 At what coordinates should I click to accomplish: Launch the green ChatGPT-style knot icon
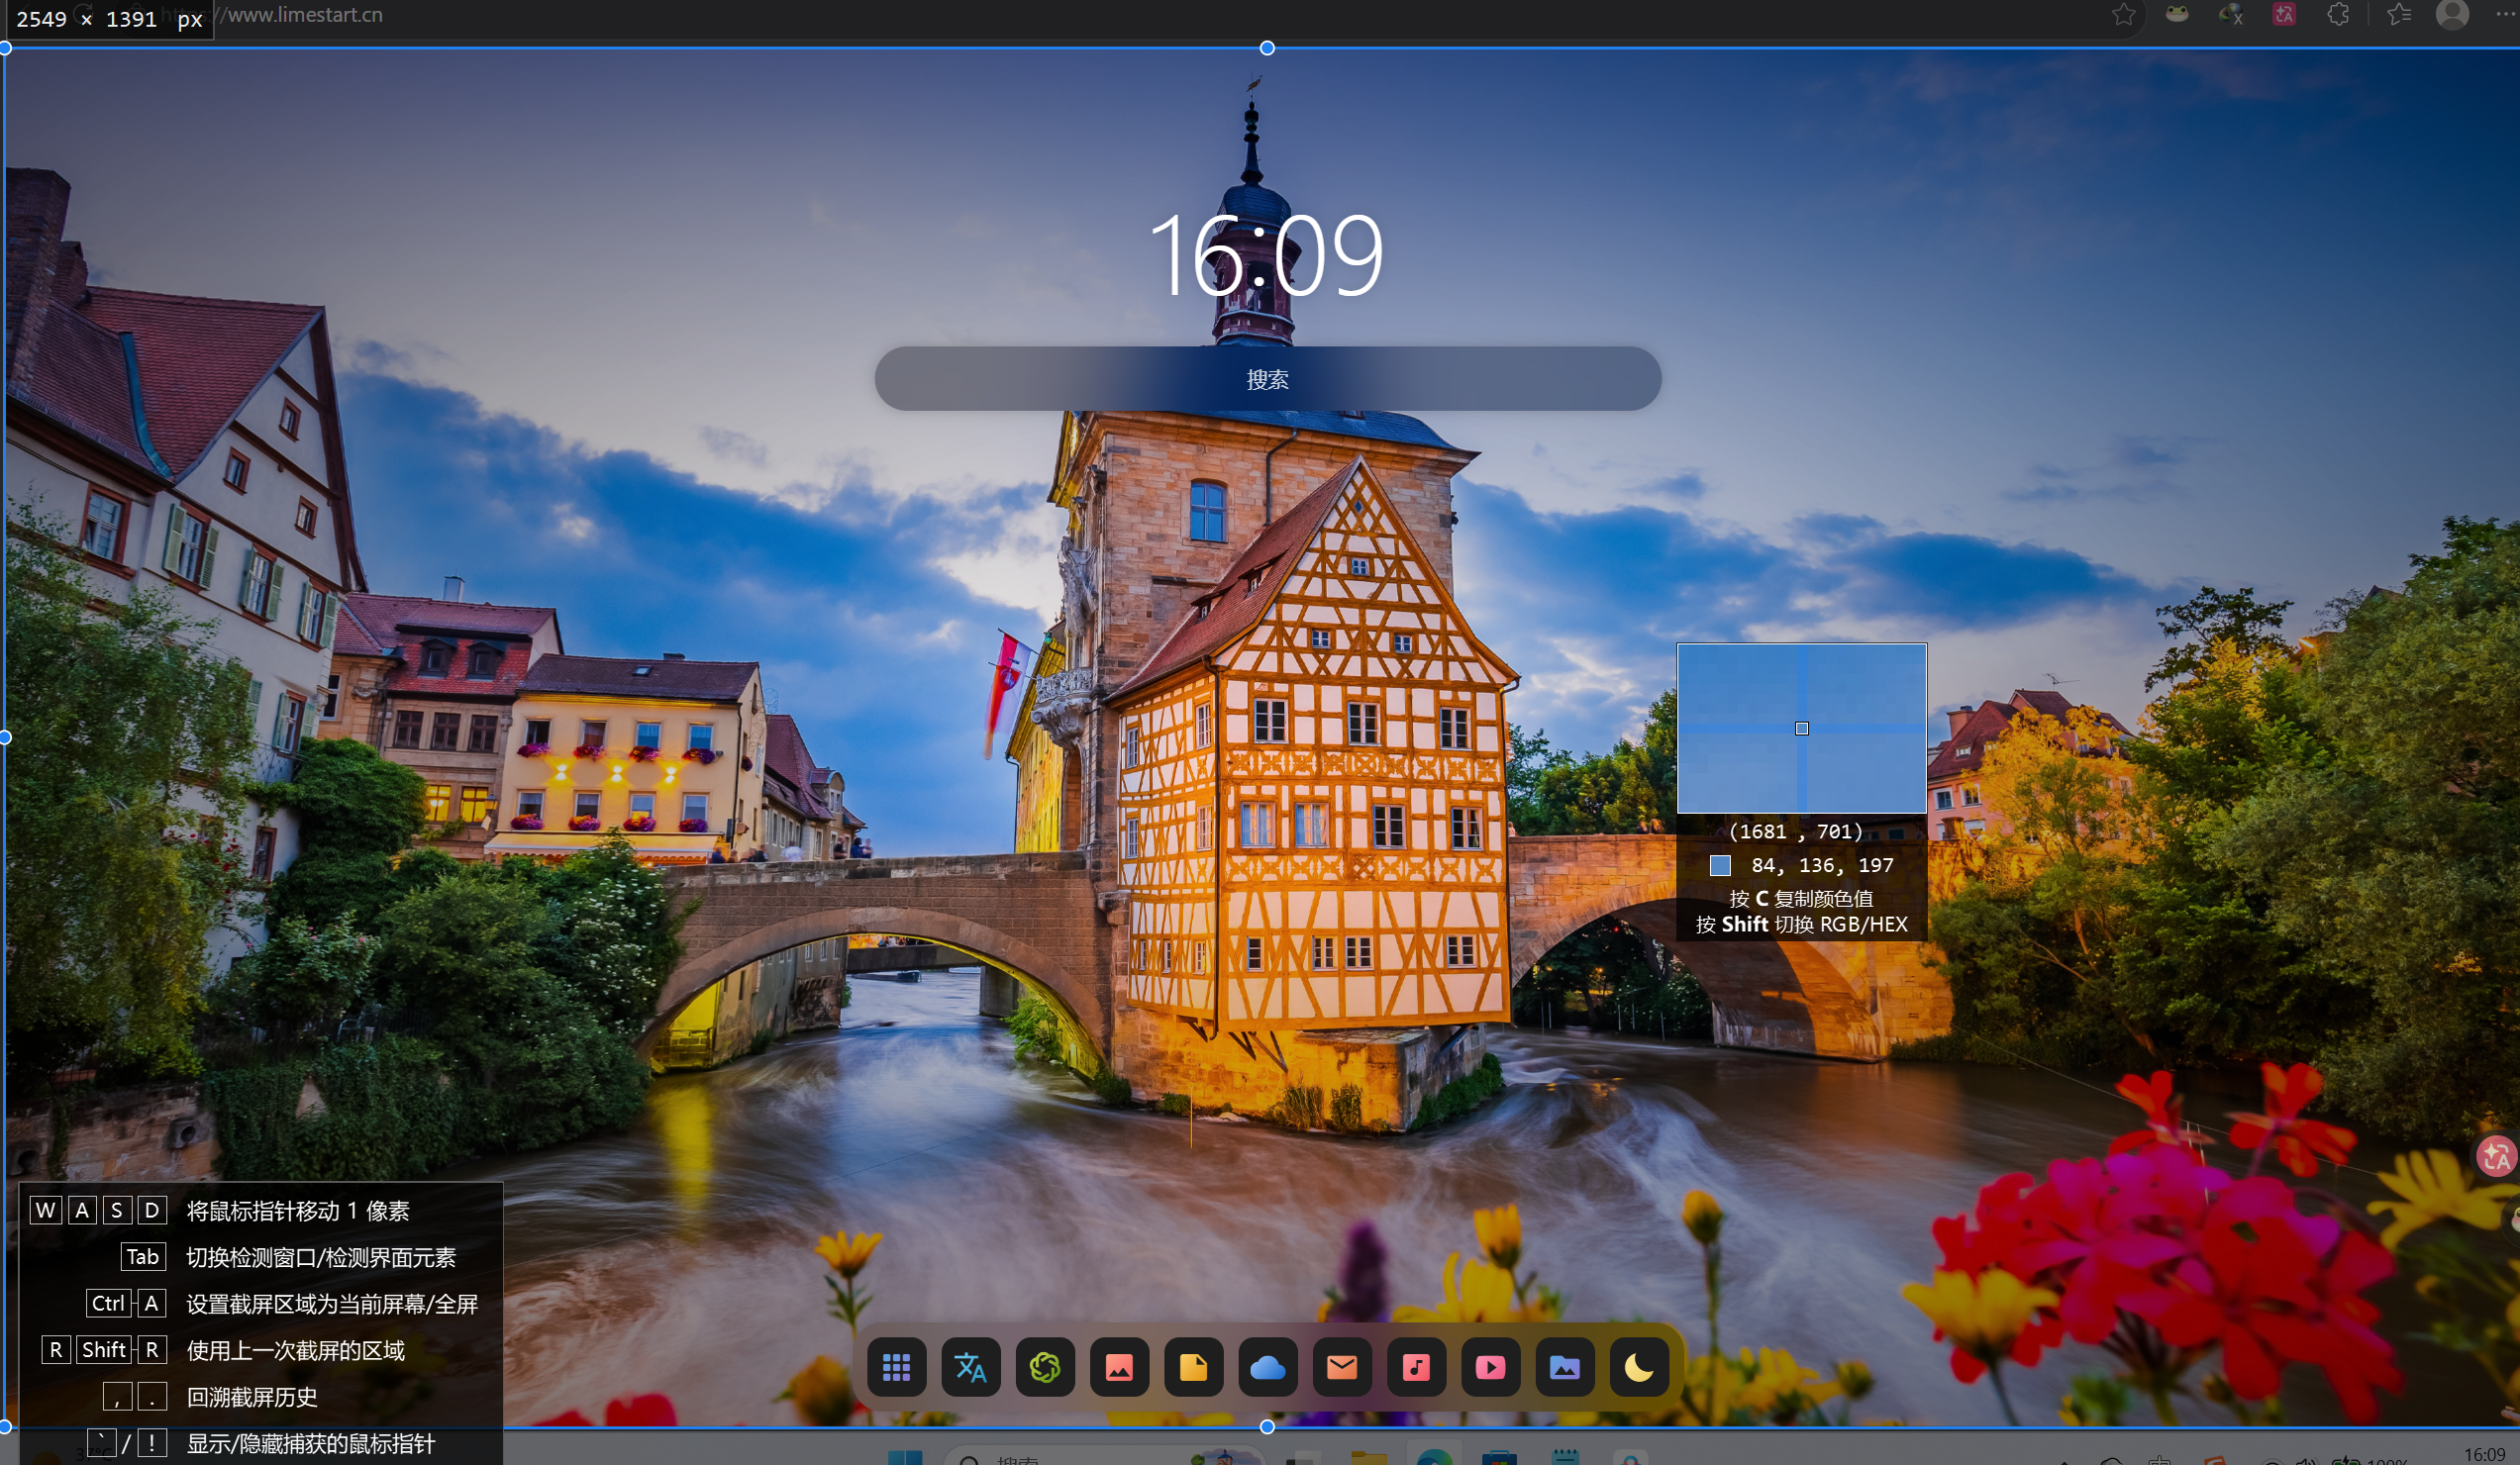coord(1045,1367)
